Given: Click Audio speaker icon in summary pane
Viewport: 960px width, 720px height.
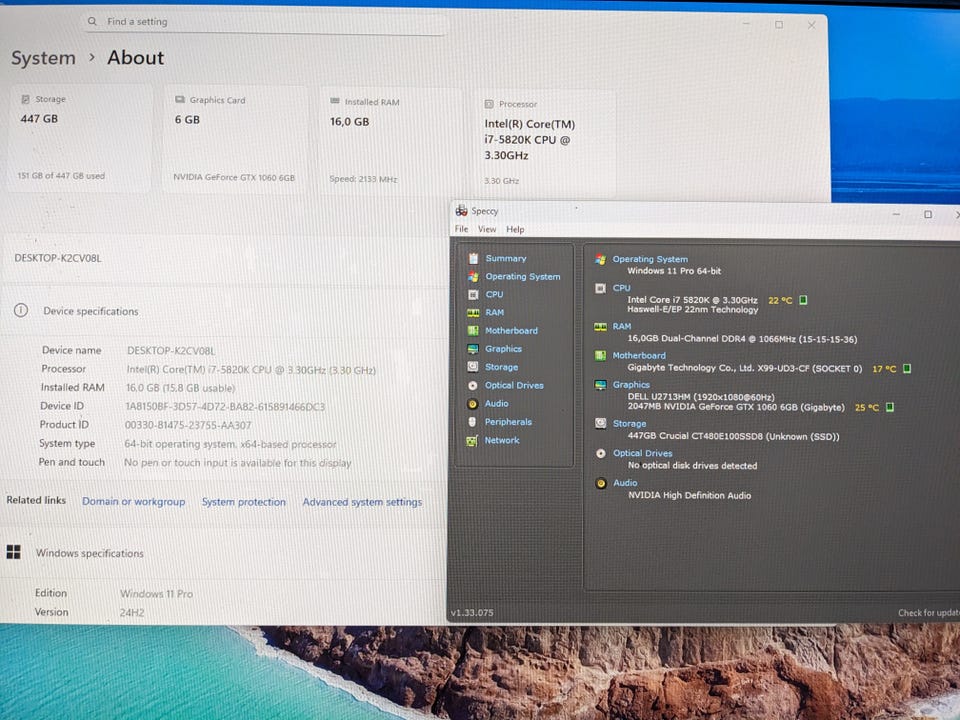Looking at the screenshot, I should click(x=601, y=483).
